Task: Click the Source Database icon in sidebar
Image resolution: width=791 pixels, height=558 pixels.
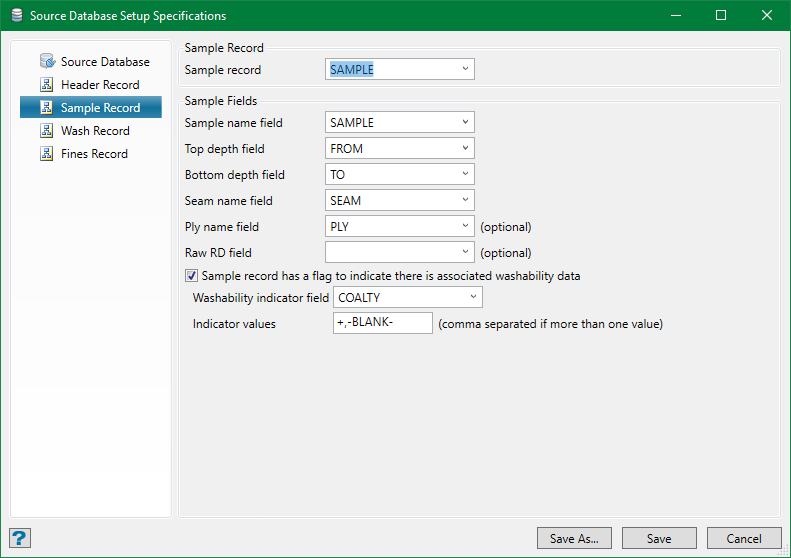Action: (47, 62)
